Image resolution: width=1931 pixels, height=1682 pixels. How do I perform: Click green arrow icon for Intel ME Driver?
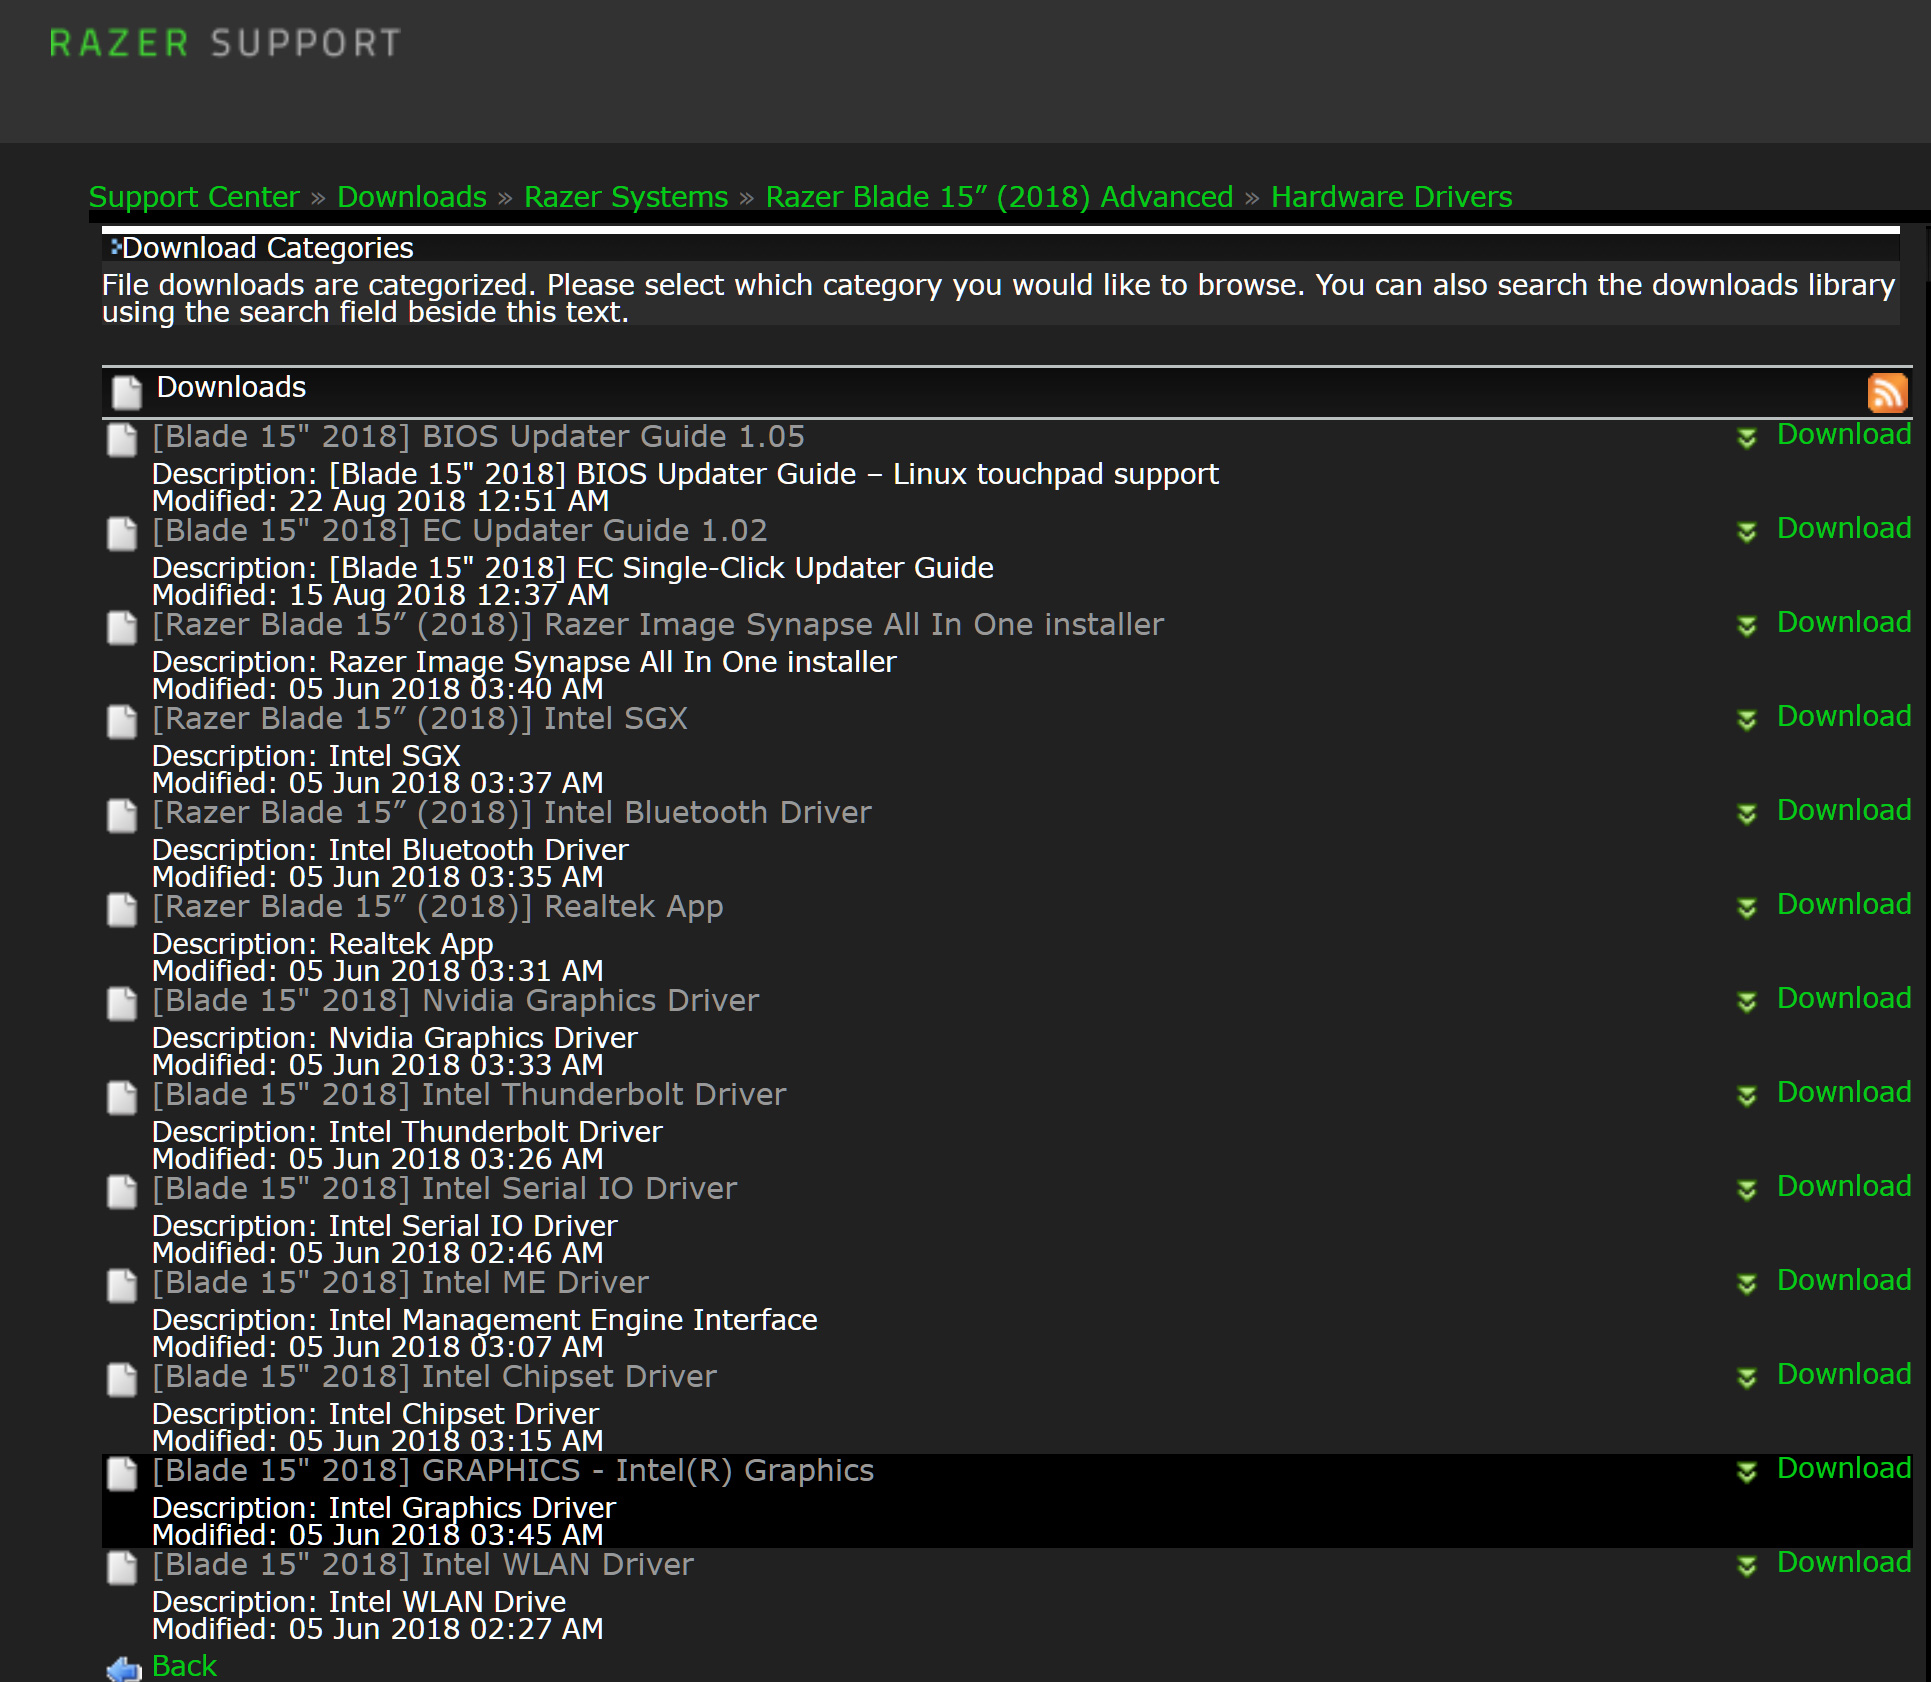point(1747,1284)
